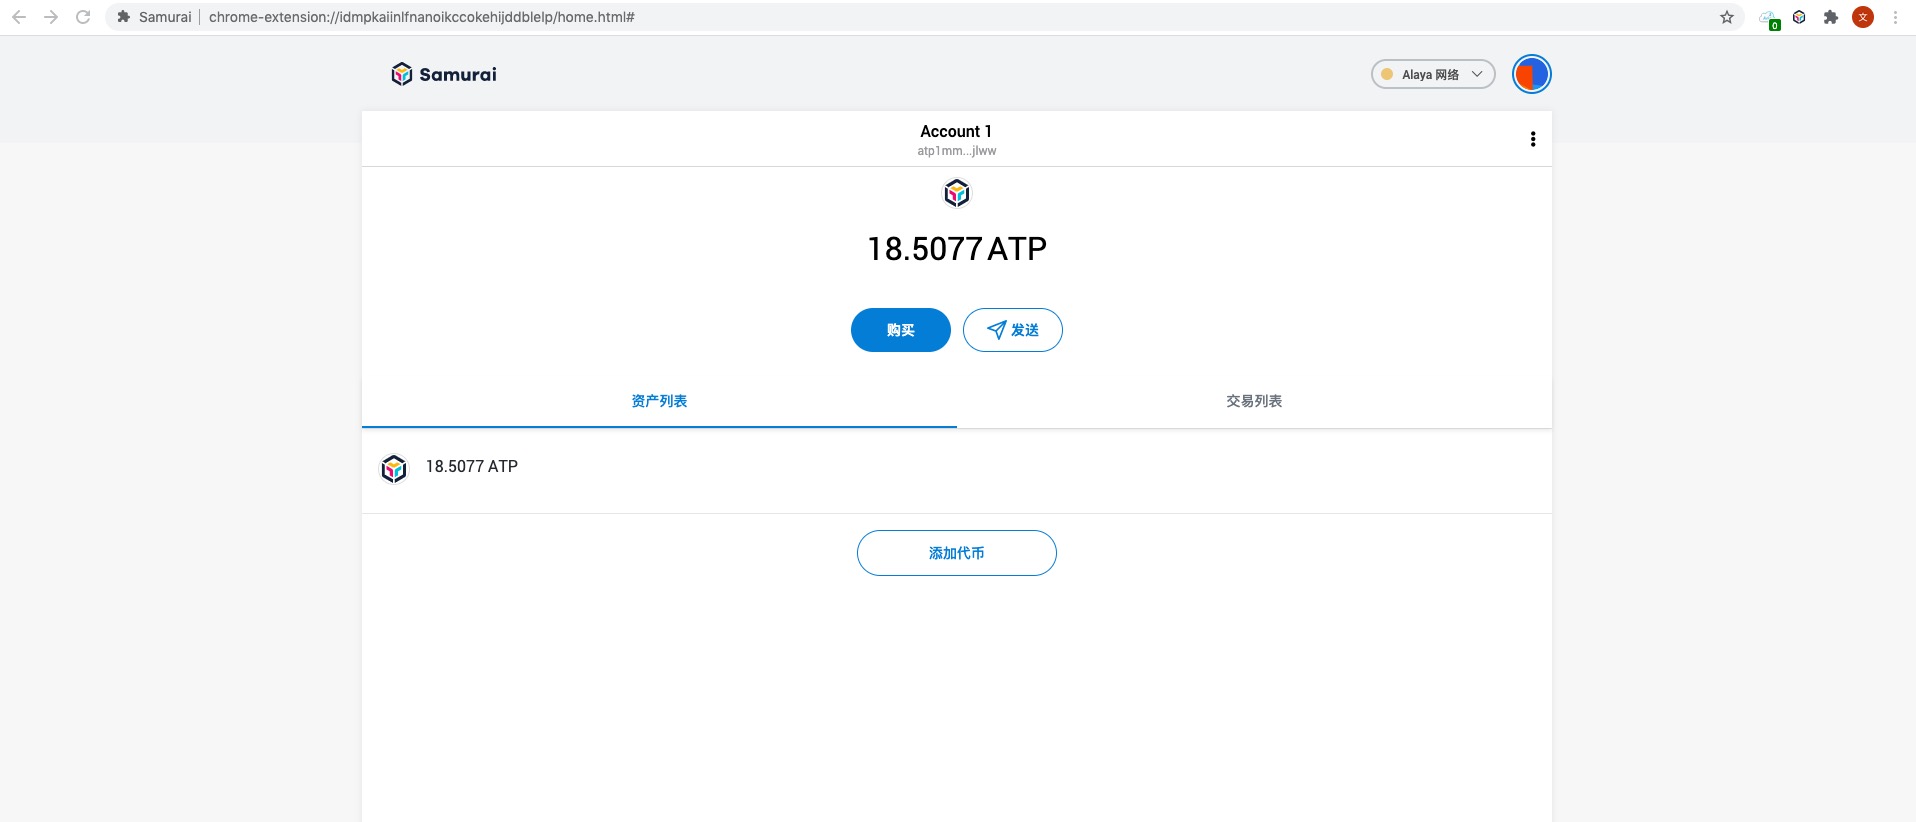Switch to the 交易列表 tab
Screen dimensions: 1916x822
click(x=1254, y=401)
